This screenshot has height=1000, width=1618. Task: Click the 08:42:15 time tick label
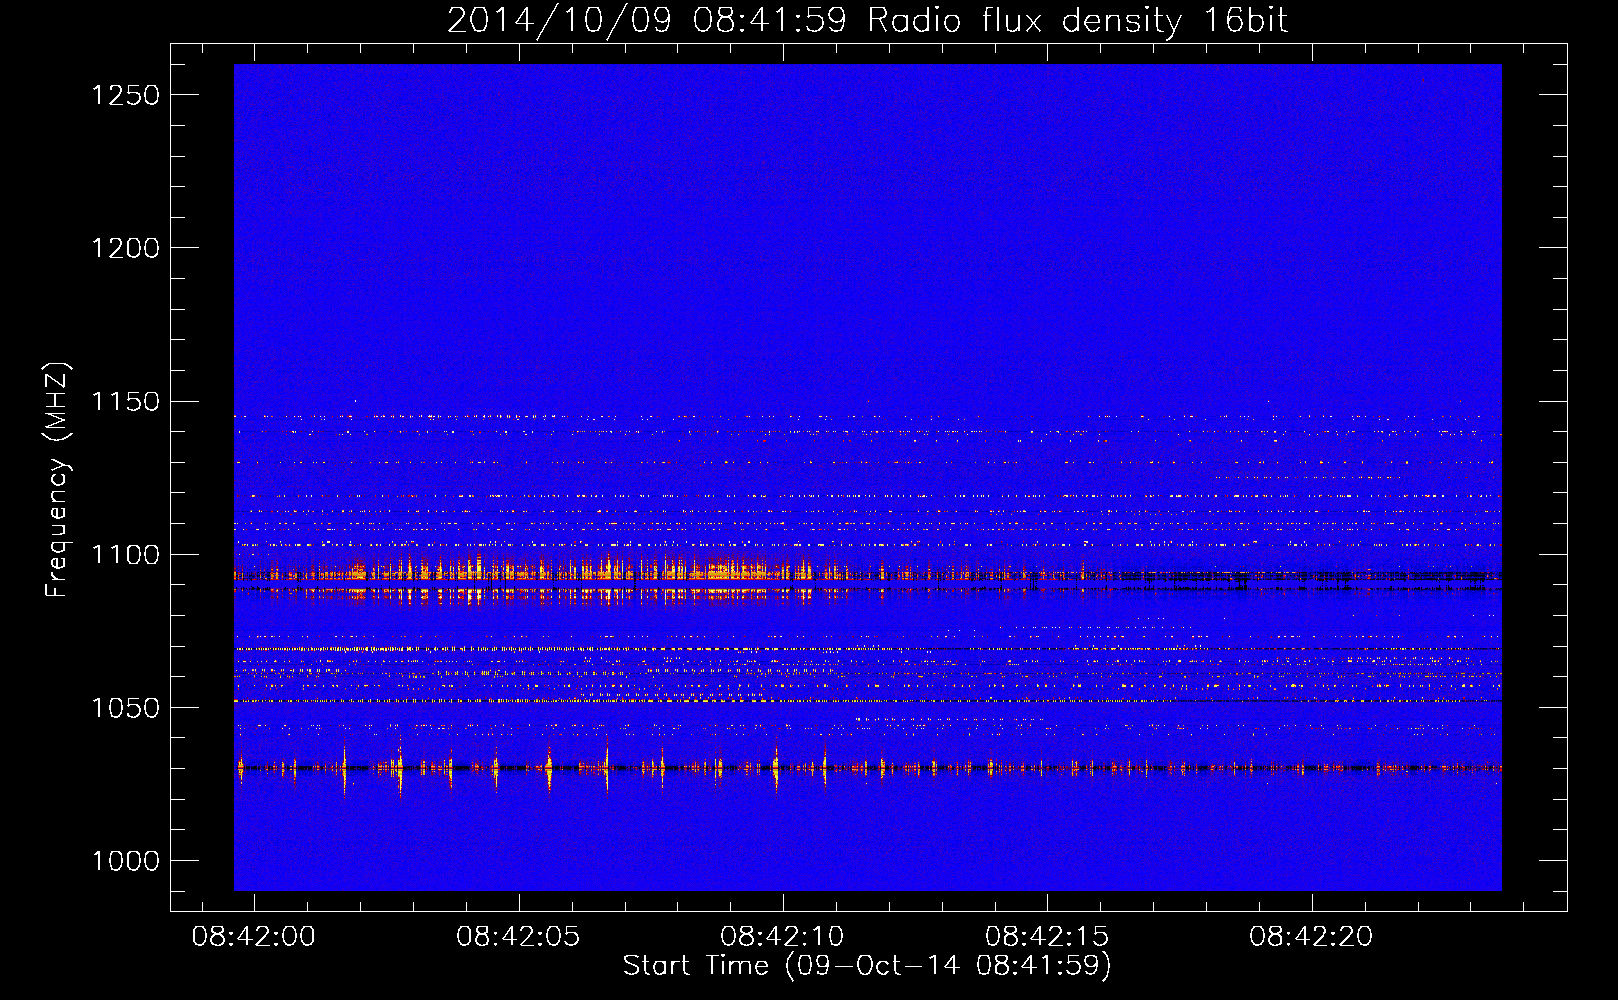[x=1047, y=937]
